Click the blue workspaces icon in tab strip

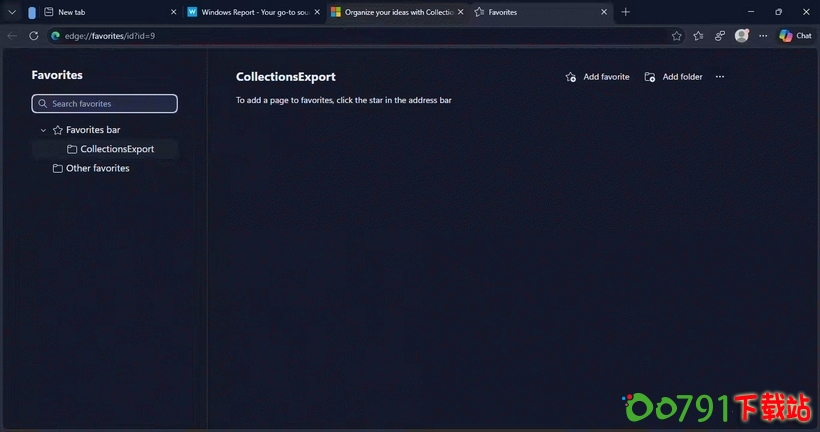32,12
